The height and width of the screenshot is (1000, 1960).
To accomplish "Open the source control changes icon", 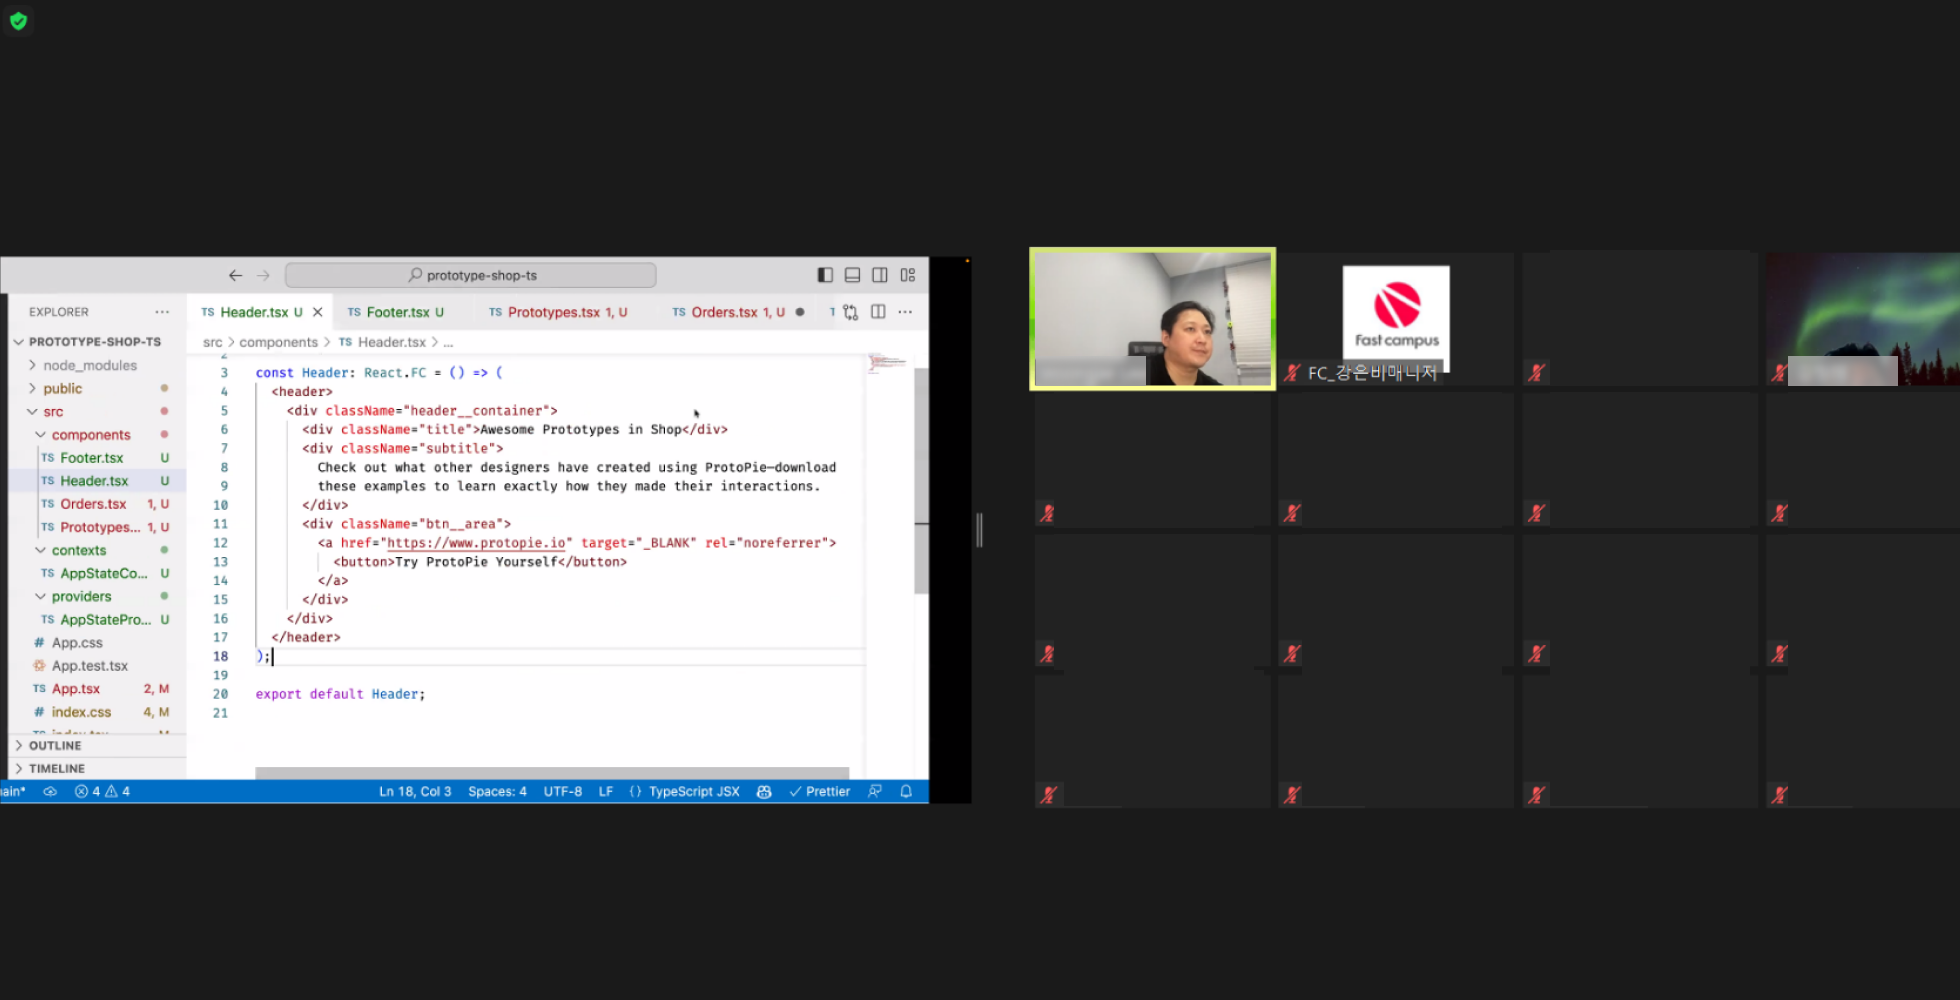I will point(850,312).
